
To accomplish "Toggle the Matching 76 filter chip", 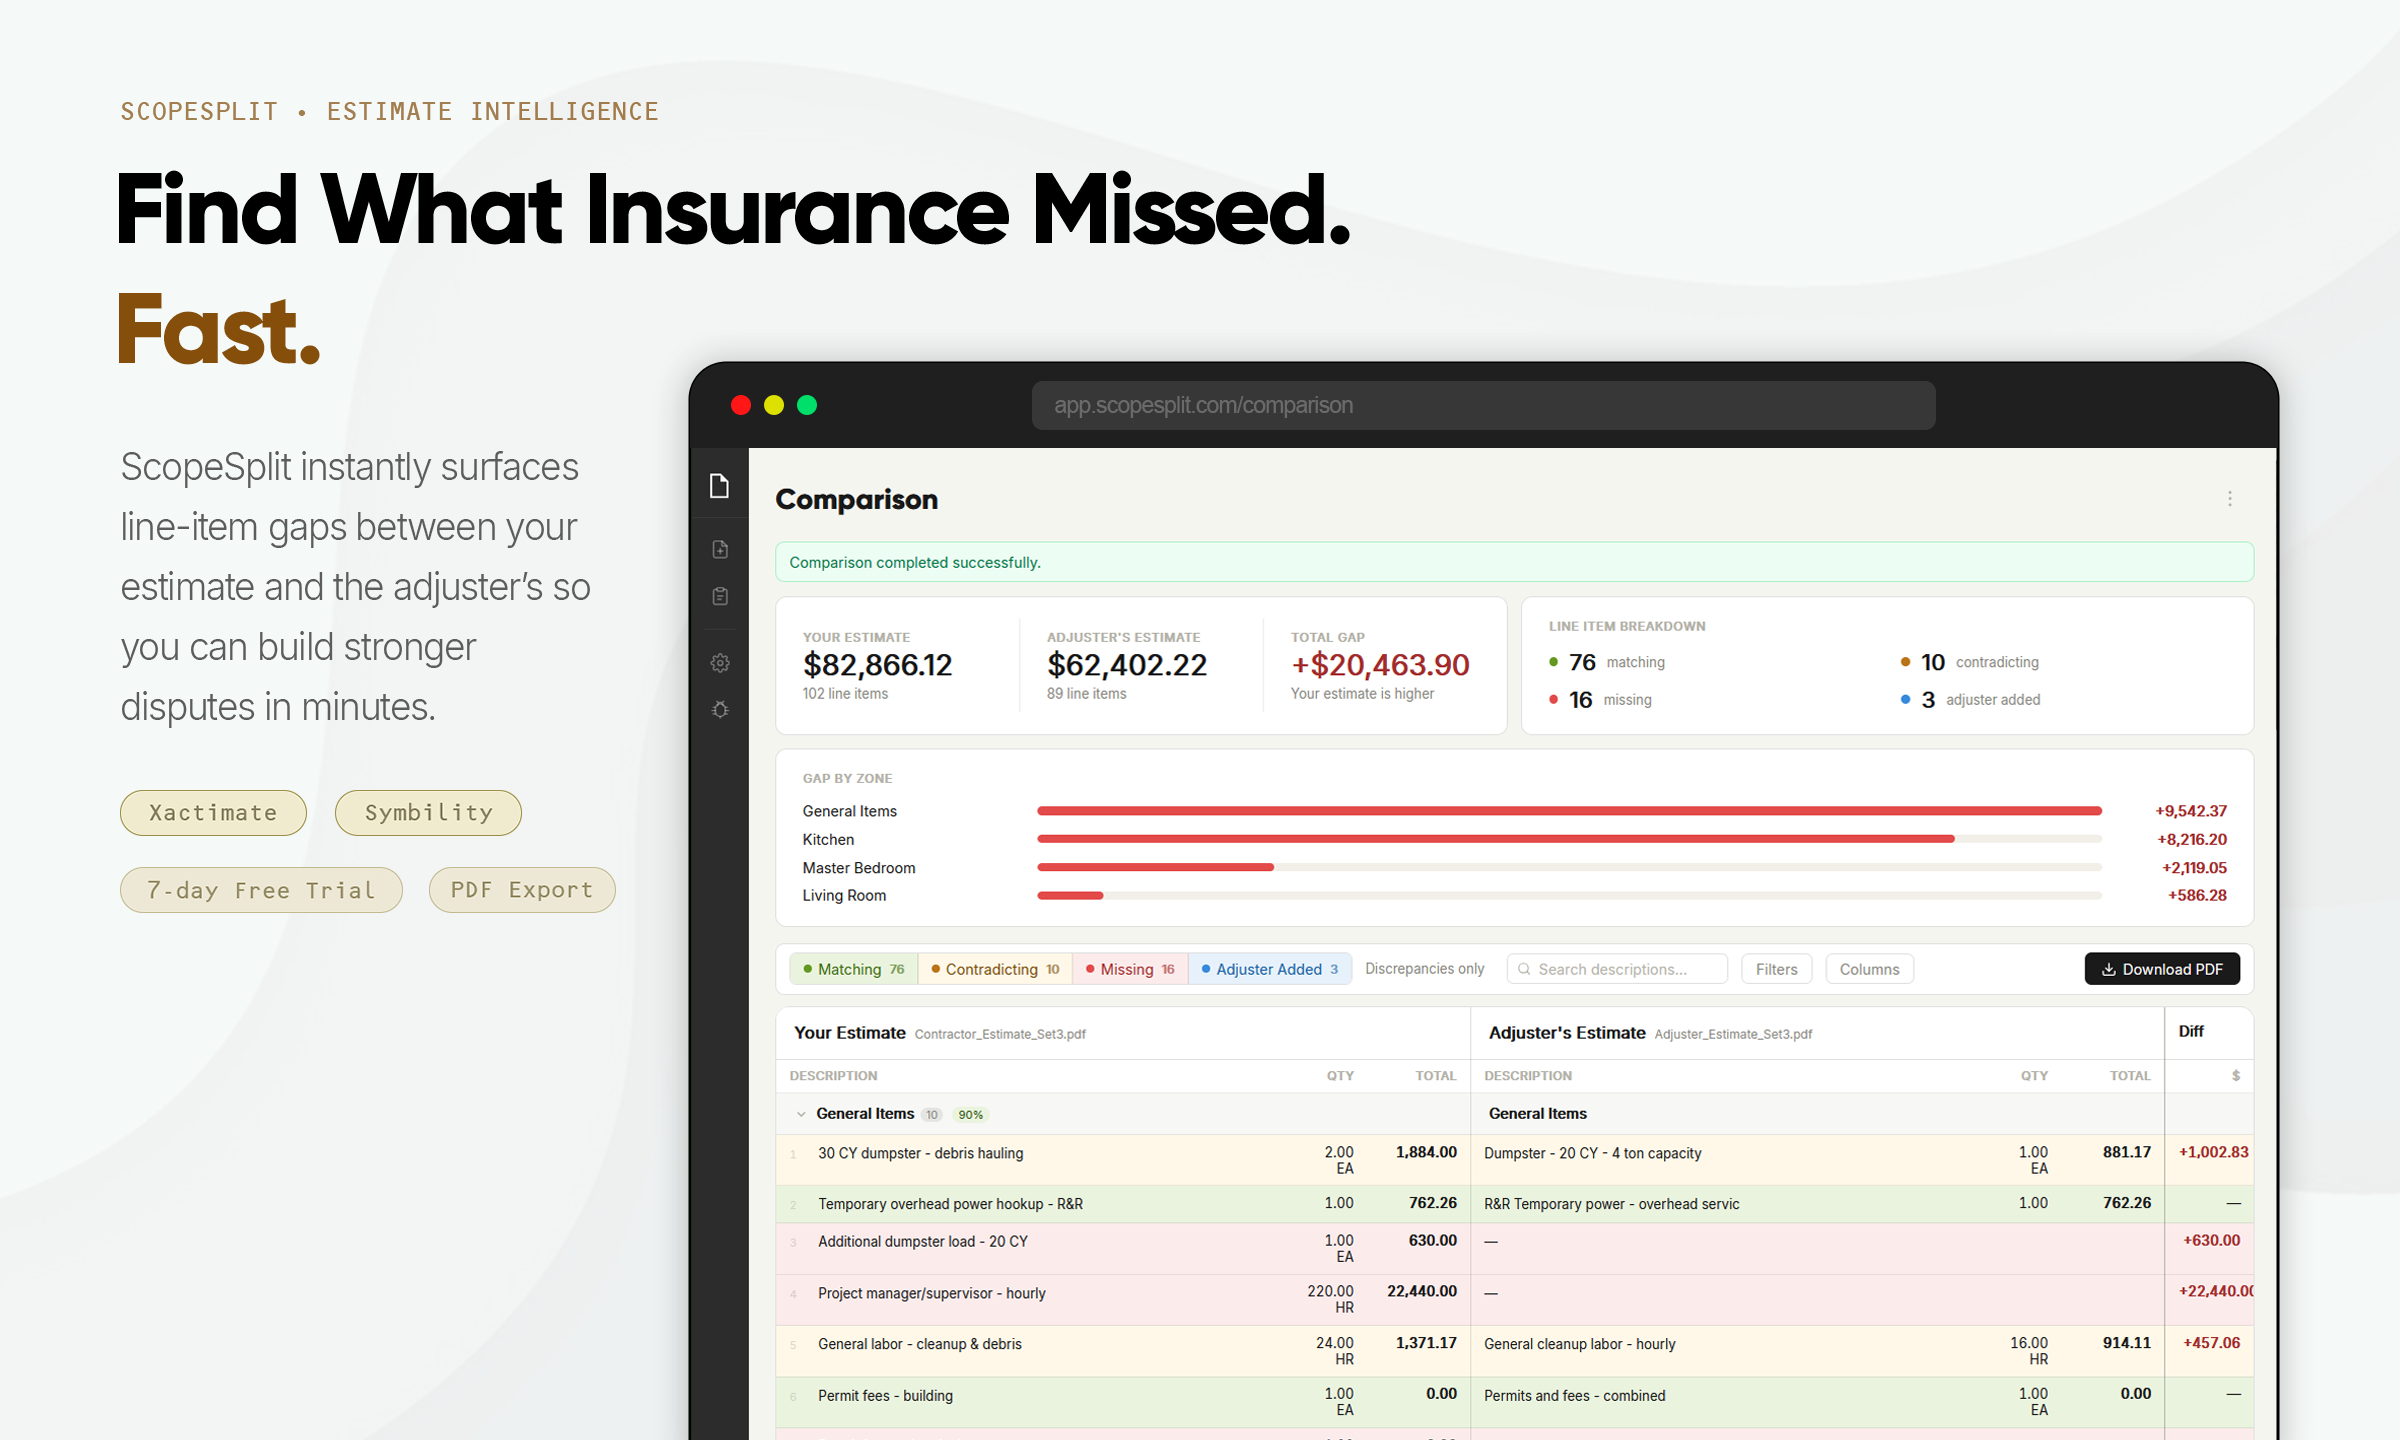I will coord(854,969).
